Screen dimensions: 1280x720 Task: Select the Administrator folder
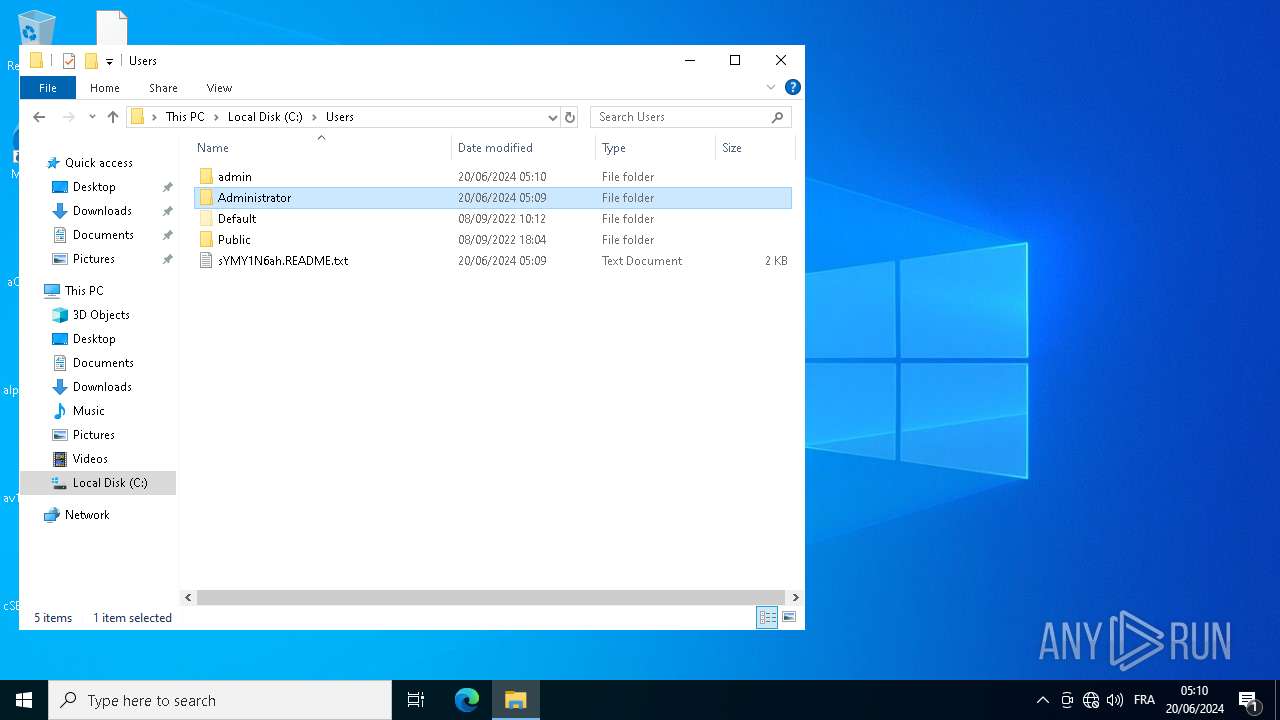(493, 198)
